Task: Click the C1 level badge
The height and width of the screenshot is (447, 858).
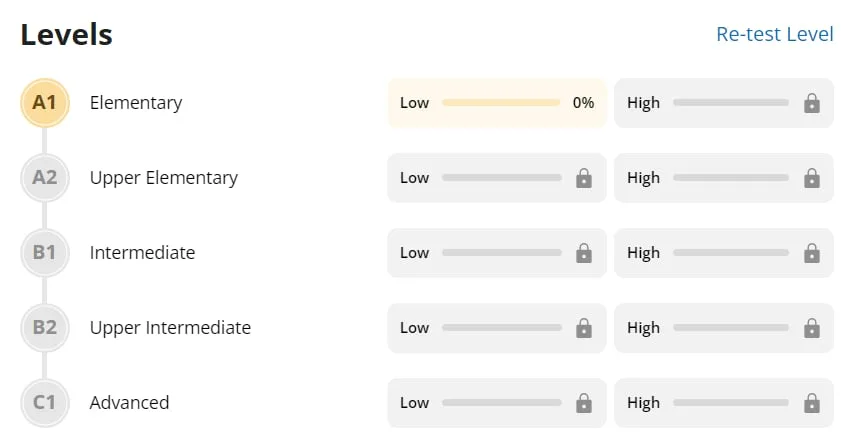Action: tap(44, 403)
